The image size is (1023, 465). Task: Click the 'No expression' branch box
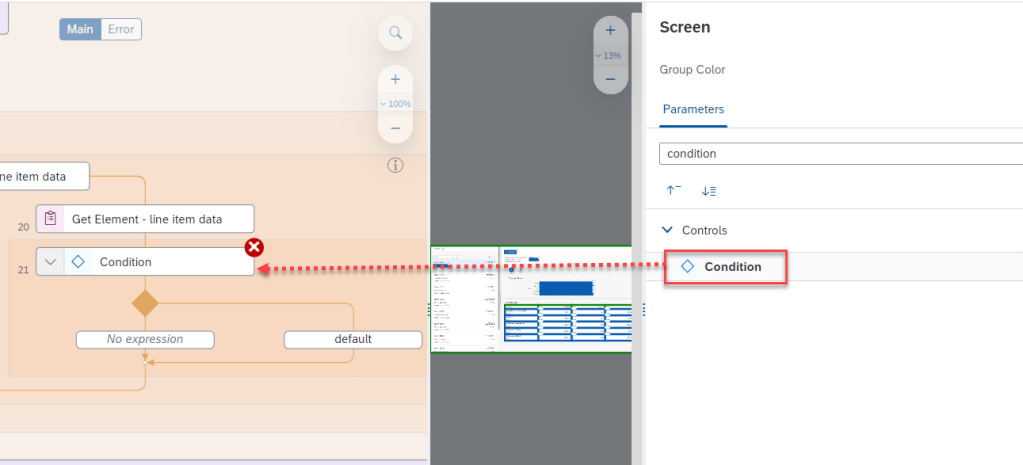[145, 339]
